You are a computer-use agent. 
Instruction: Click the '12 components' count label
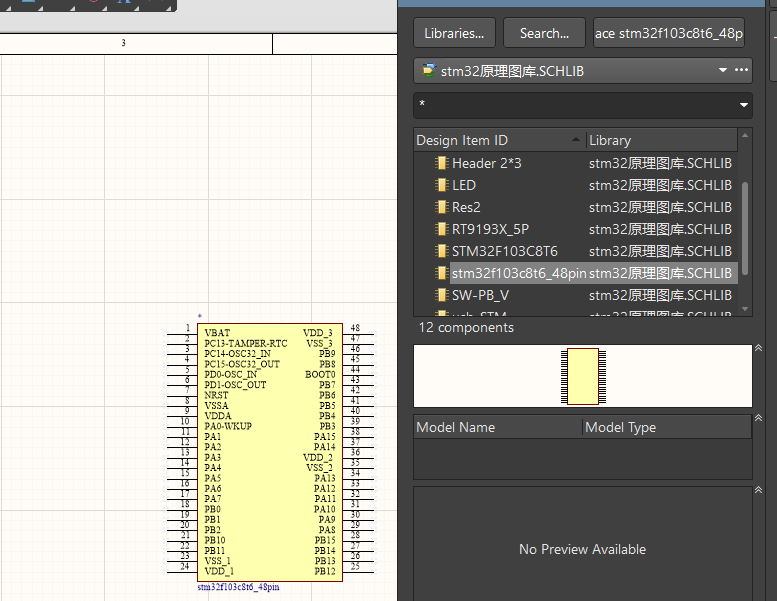466,328
